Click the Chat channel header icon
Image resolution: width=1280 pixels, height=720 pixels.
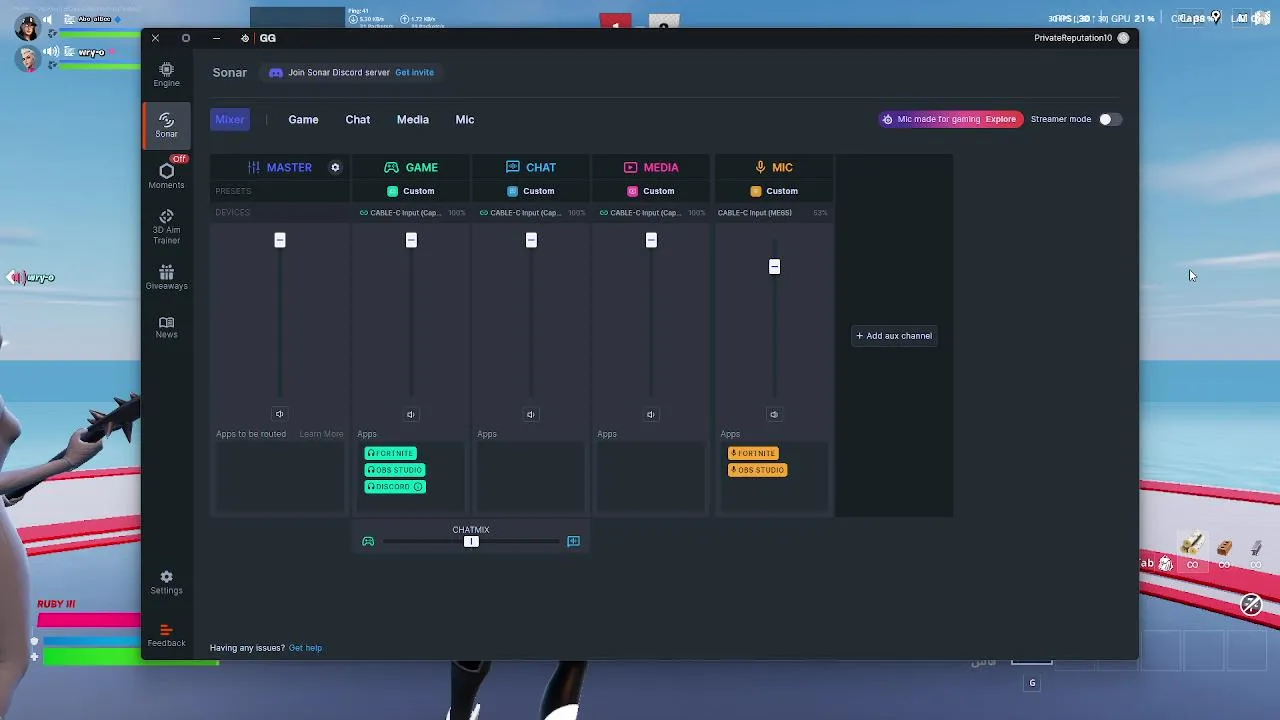(512, 167)
